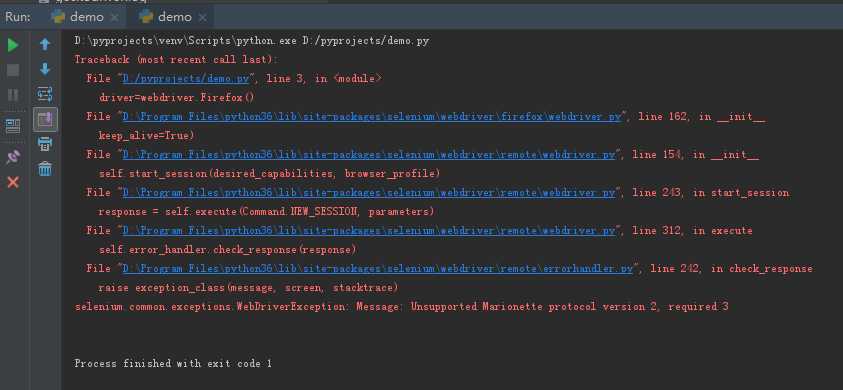Print the console output
Screen dimensions: 843x390
pyautogui.click(x=45, y=144)
